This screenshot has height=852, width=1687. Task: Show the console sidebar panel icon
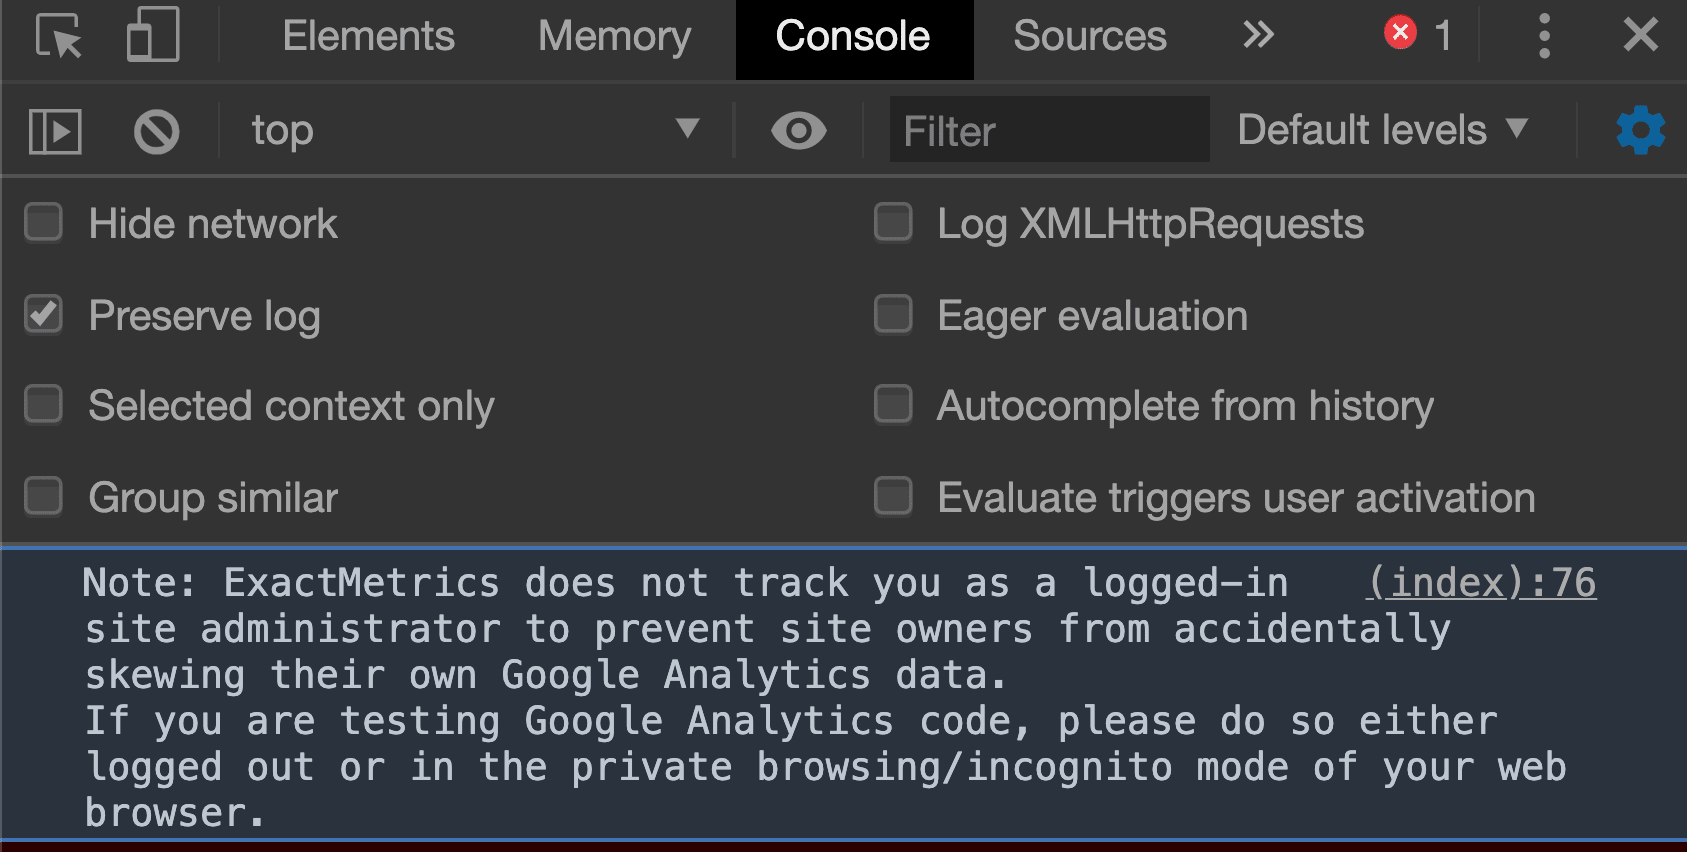55,131
